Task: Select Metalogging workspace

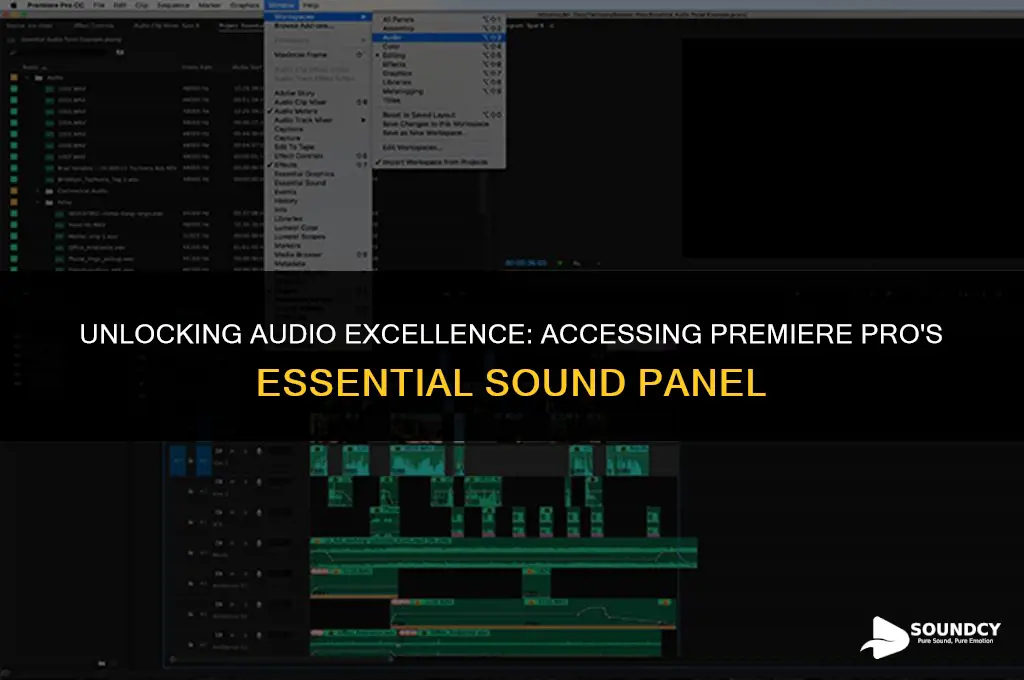Action: [439, 91]
